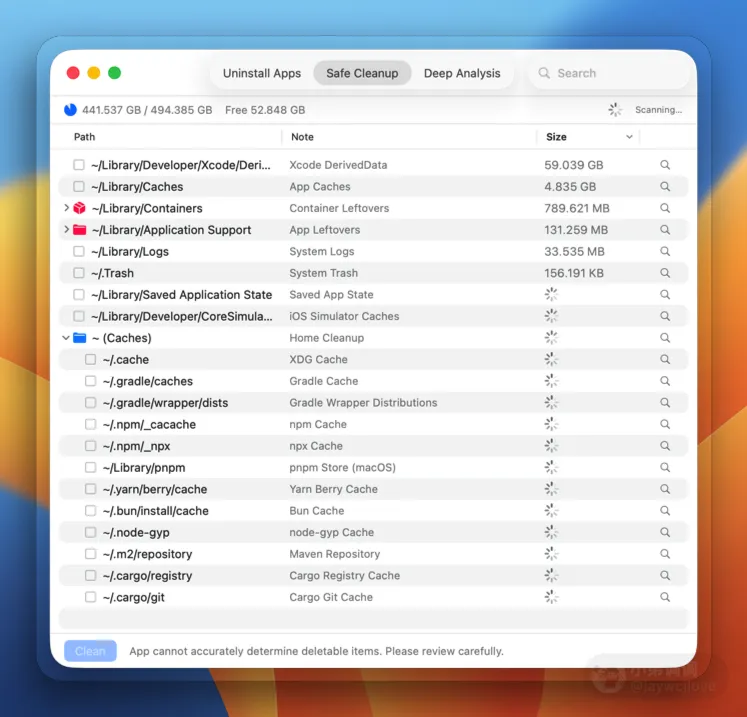The image size is (747, 717).
Task: Enable the ~/.Trash checkbox
Action: tap(79, 273)
